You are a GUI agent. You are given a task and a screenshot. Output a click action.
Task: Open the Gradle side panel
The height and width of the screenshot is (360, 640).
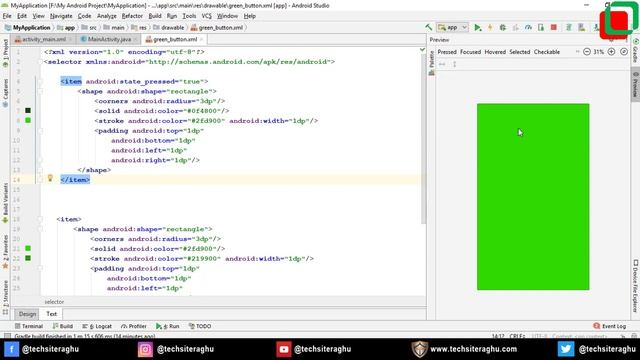[636, 51]
